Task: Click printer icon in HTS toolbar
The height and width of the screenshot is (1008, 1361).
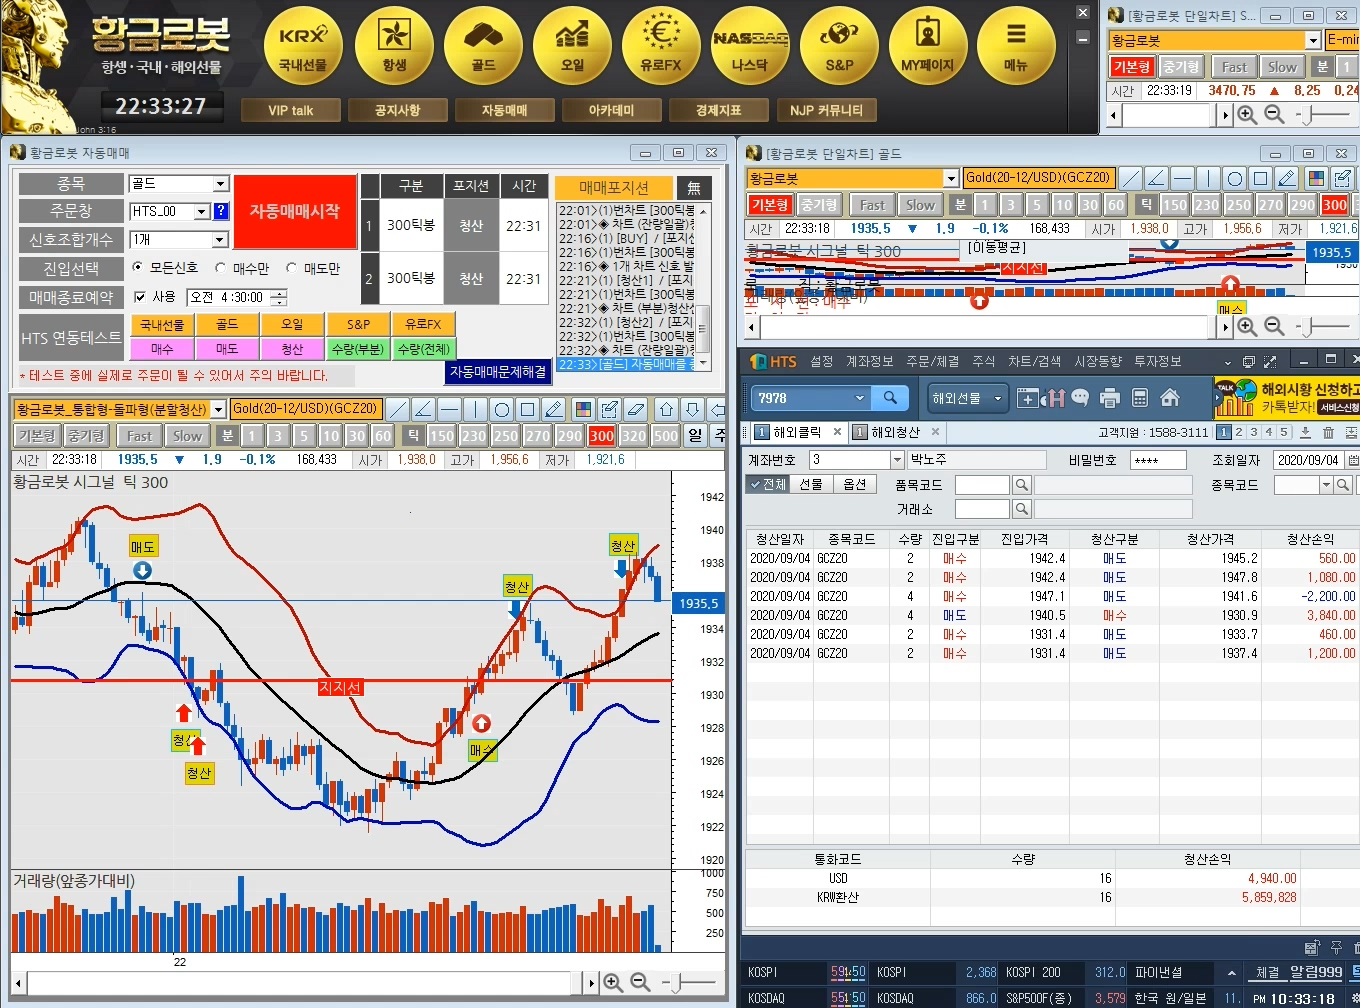Action: click(1110, 398)
